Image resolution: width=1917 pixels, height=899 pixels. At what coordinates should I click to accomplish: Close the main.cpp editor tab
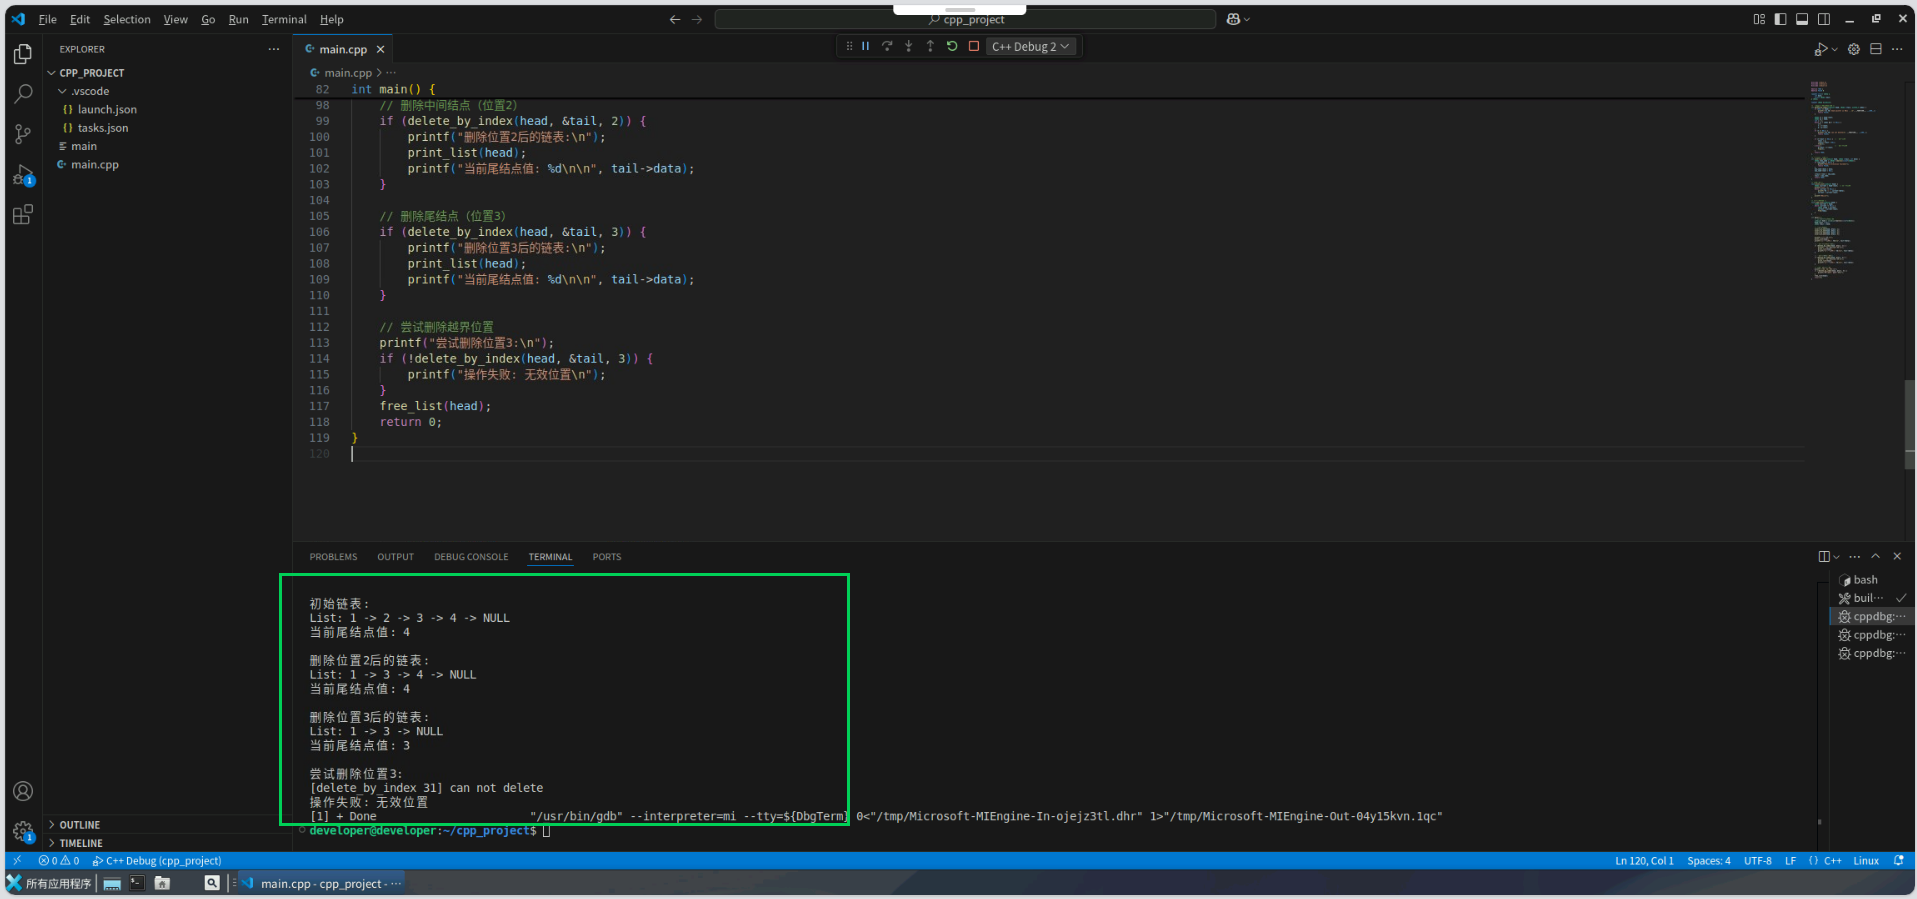[380, 49]
